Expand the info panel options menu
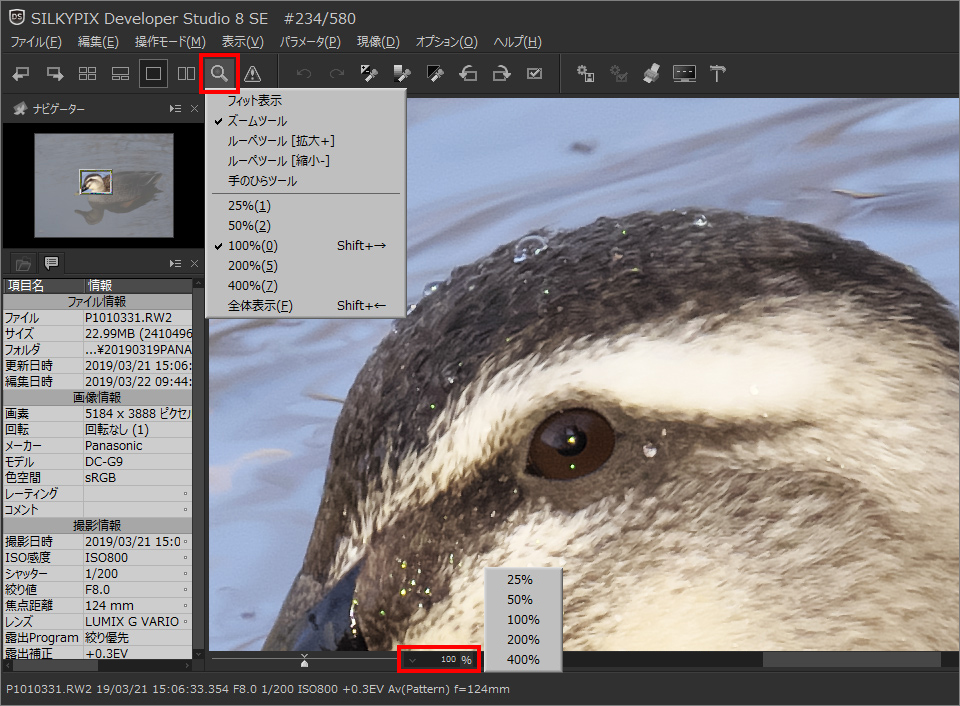Viewport: 960px width, 706px height. click(175, 263)
